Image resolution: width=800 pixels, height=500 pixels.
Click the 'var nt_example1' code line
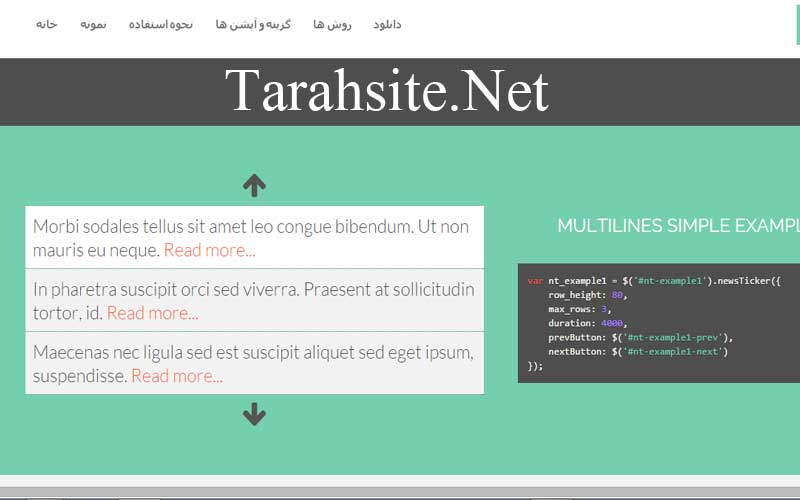(x=654, y=281)
